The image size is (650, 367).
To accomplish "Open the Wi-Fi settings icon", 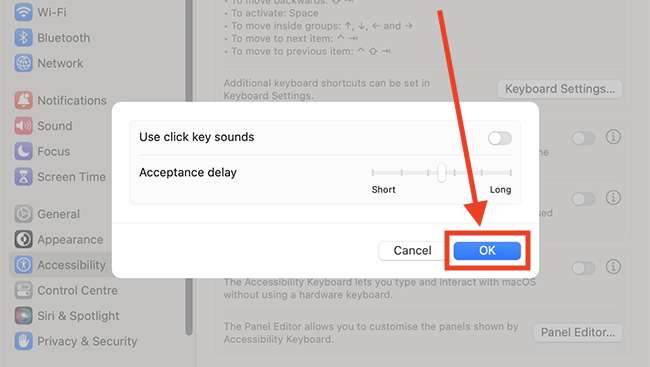I will point(24,12).
